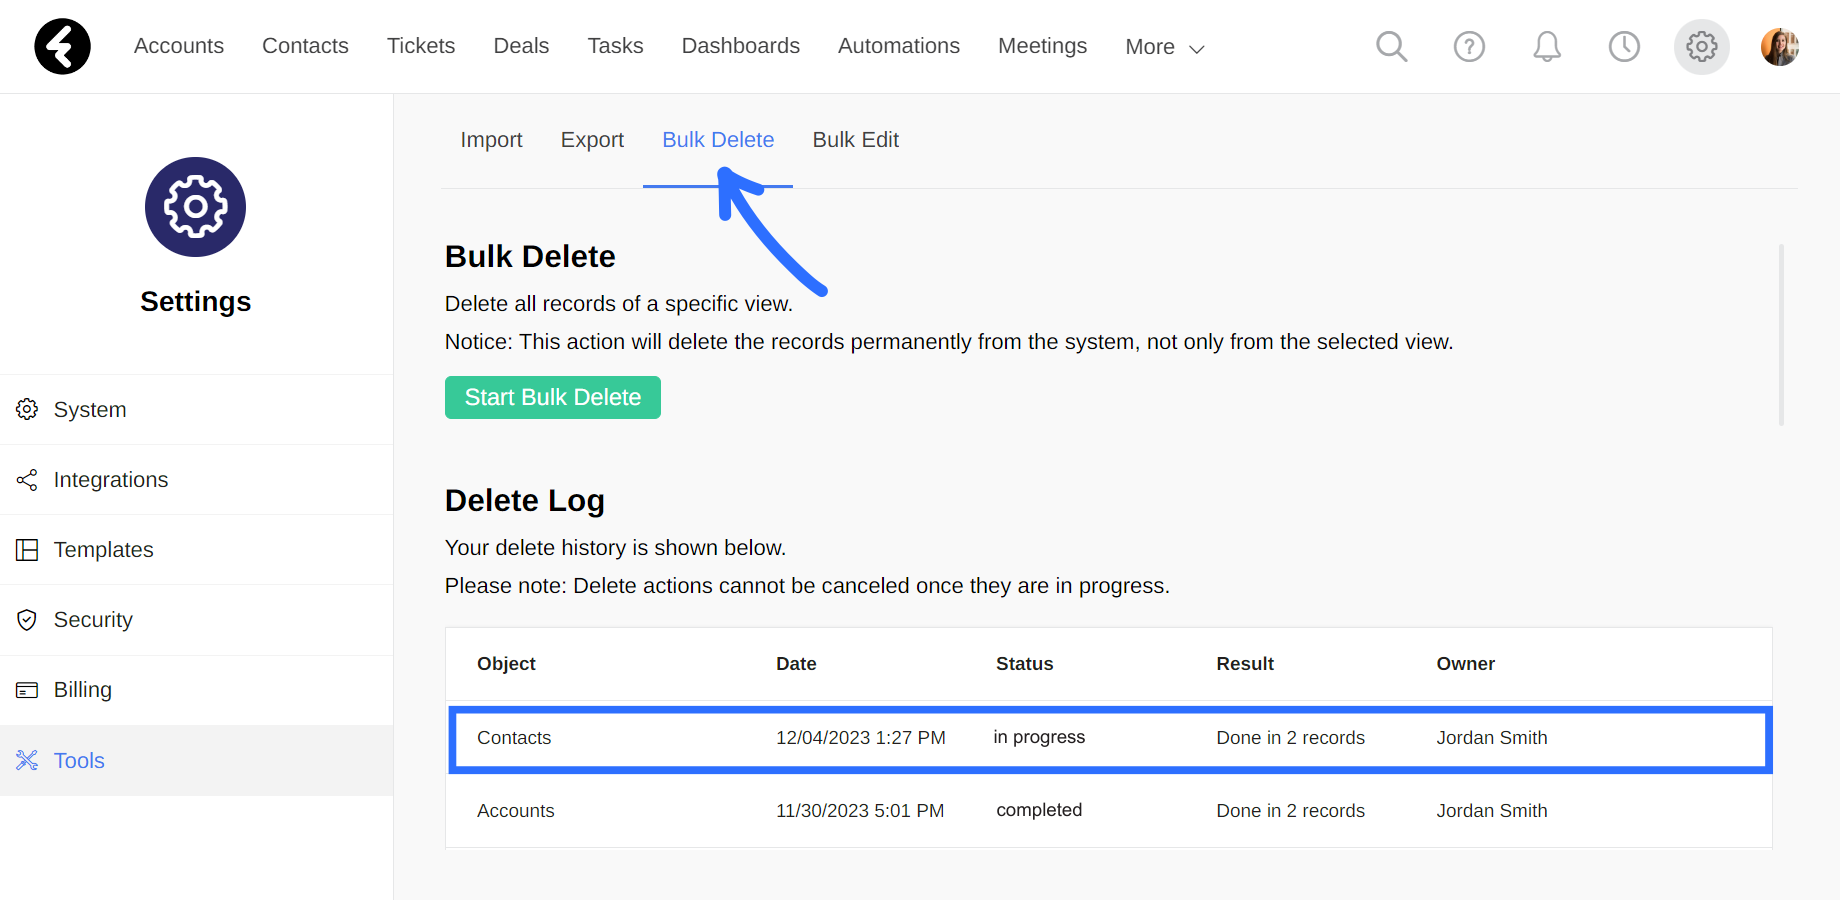Go to Tasks in top navigation
This screenshot has width=1840, height=900.
point(615,46)
